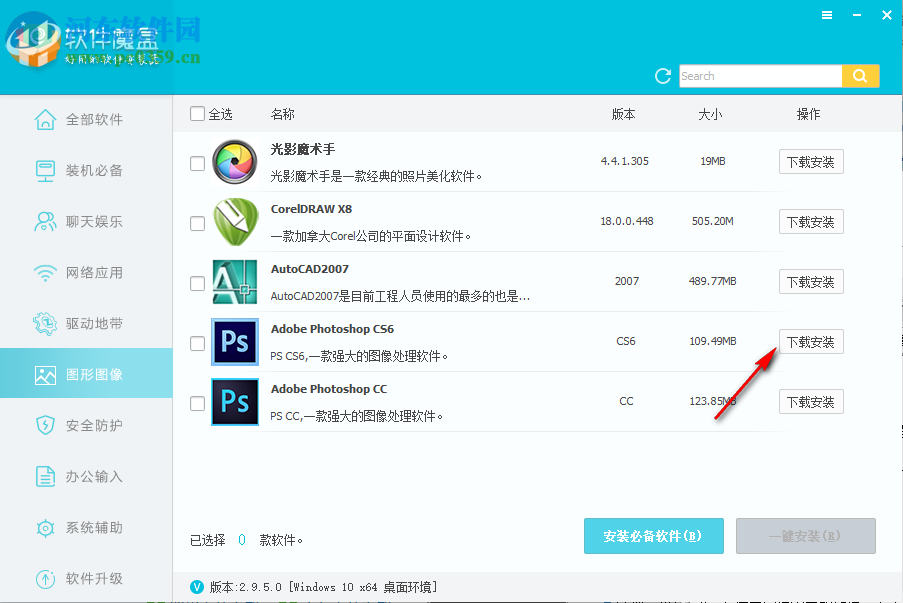Image resolution: width=903 pixels, height=603 pixels.
Task: Select the AutoCAD2007 row checkbox
Action: click(x=197, y=283)
